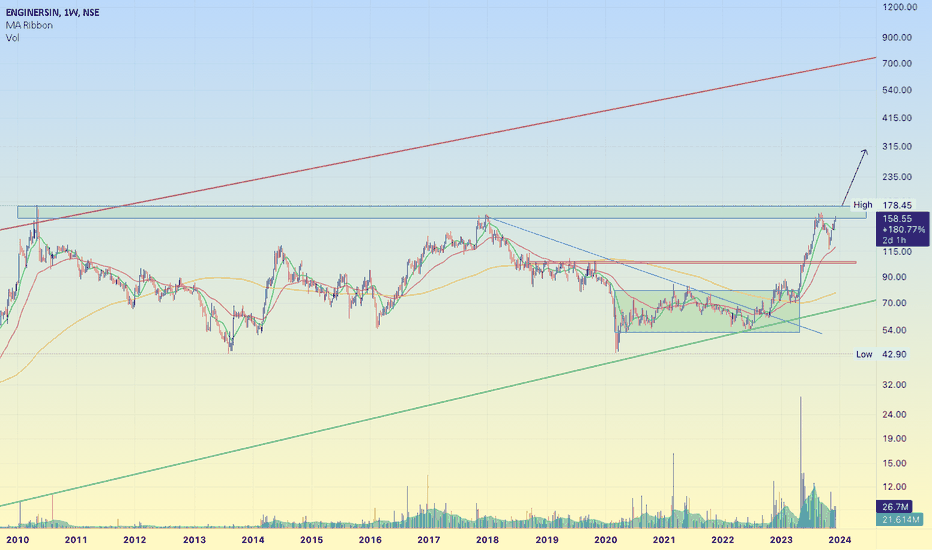Select the green consolidation box of 2020-2023
Screen dimensions: 932x550
(707, 311)
